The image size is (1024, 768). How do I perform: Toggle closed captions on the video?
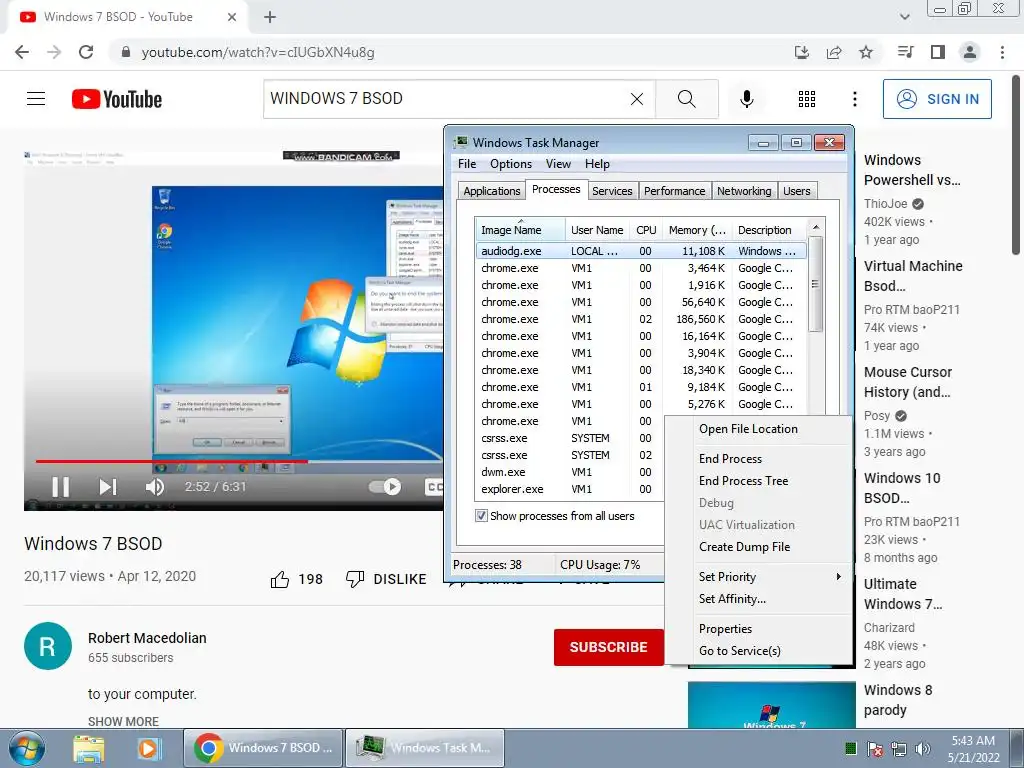pos(434,487)
